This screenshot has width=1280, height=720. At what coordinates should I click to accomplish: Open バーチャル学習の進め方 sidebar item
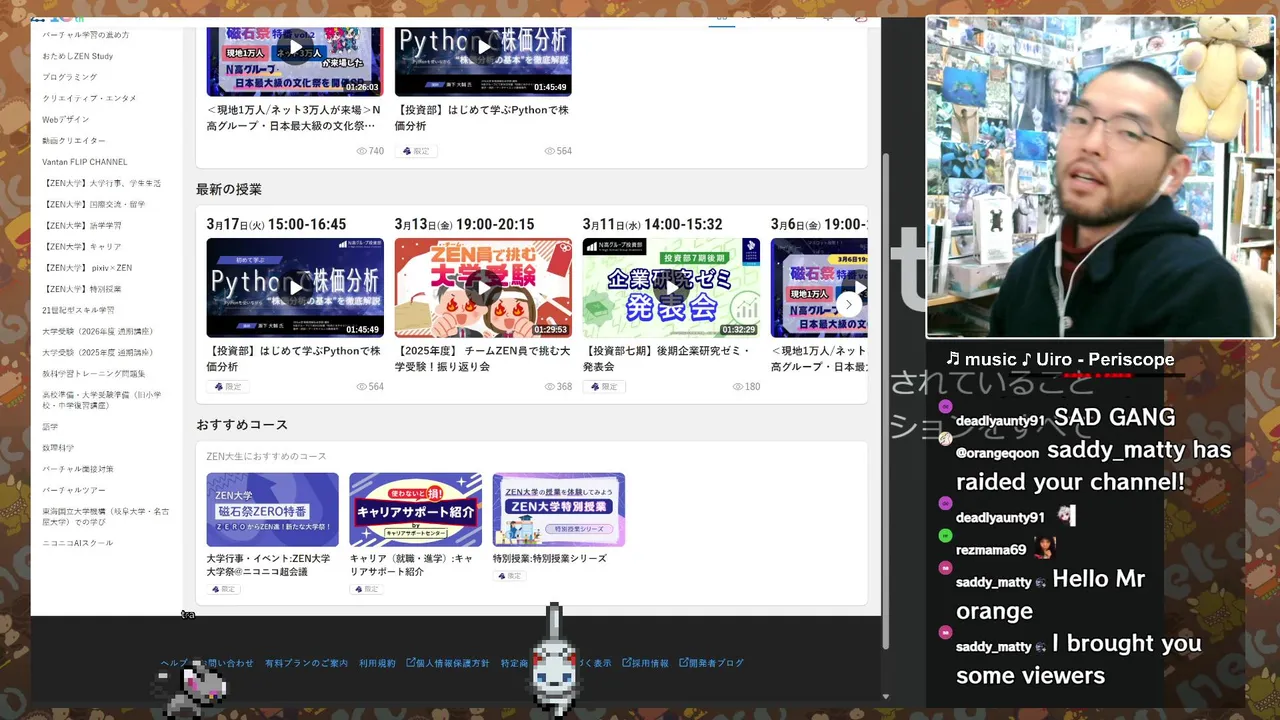click(86, 35)
